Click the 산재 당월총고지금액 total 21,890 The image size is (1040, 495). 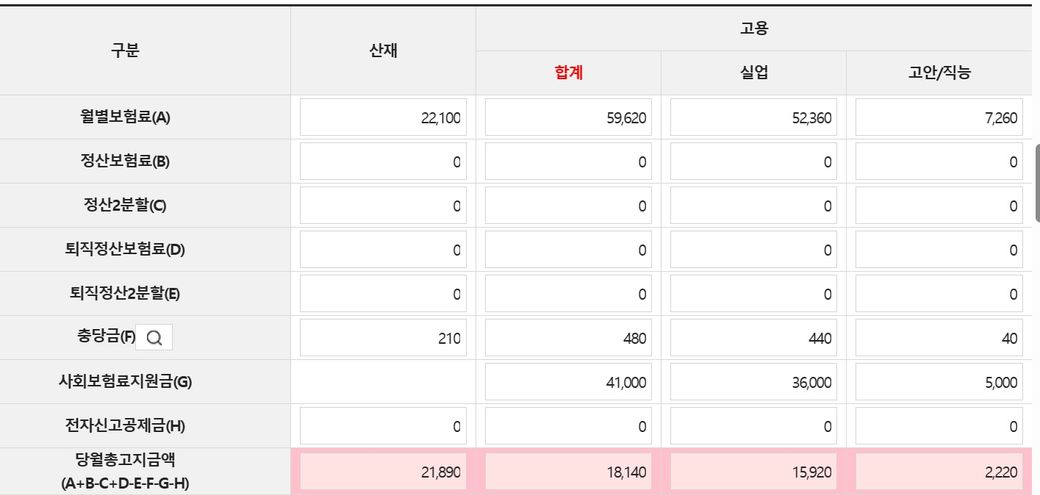(383, 471)
